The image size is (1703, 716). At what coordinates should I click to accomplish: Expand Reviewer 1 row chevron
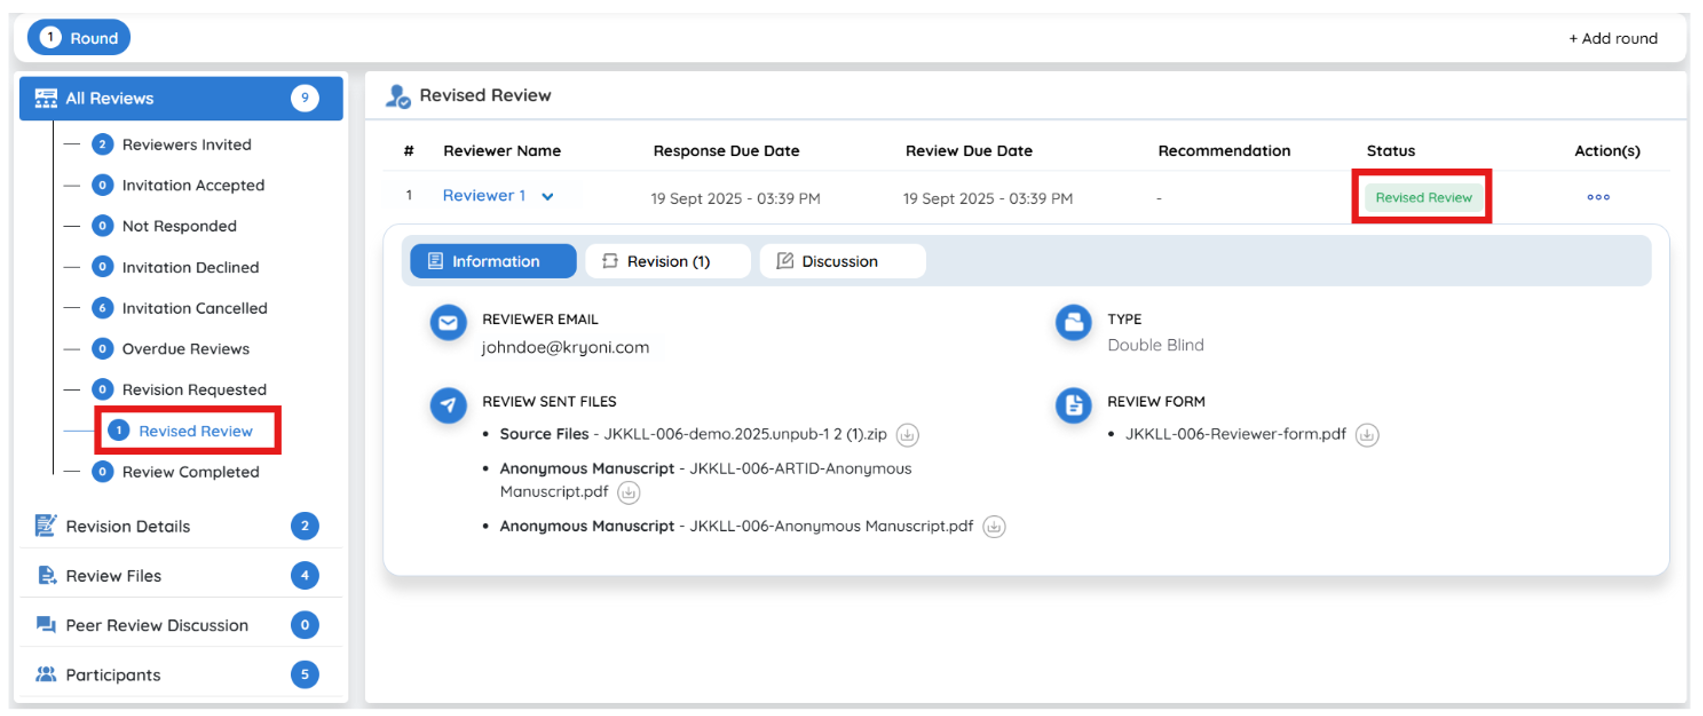point(548,197)
